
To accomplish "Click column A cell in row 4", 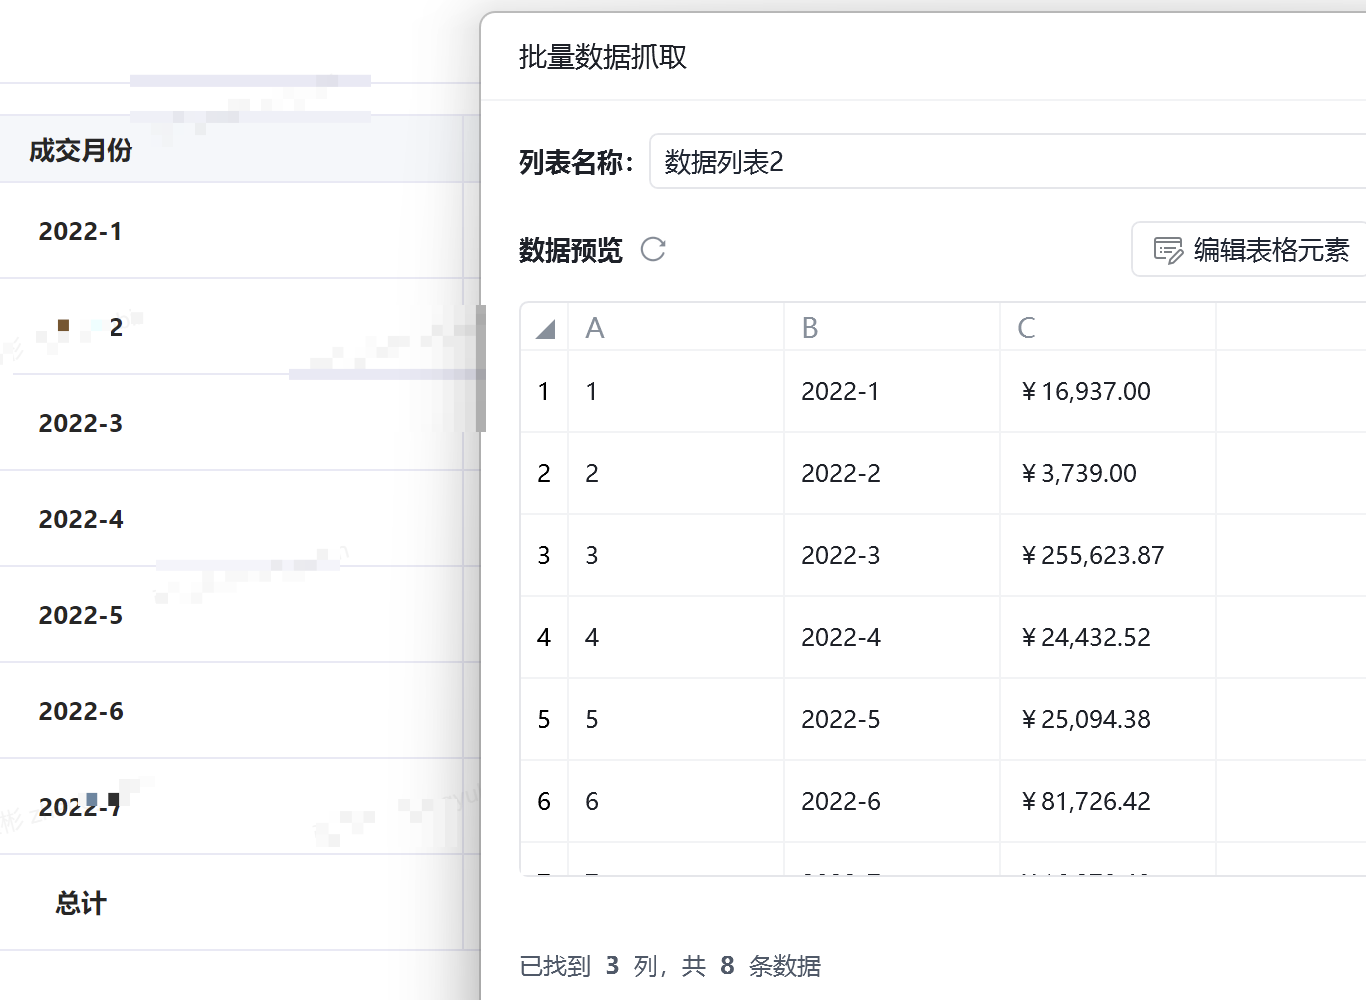I will [676, 637].
